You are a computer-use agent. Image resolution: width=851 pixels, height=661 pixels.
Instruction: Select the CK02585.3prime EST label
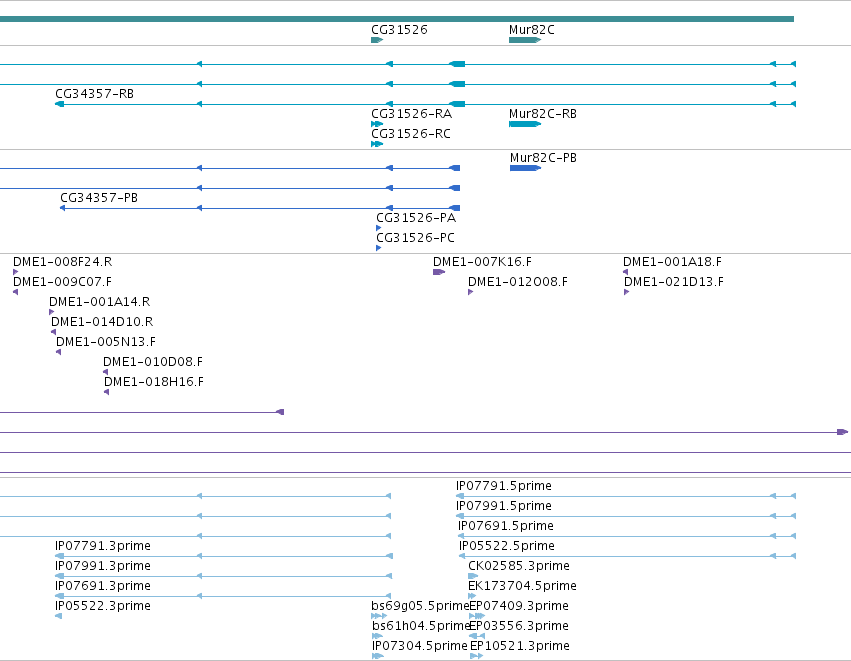pyautogui.click(x=519, y=567)
